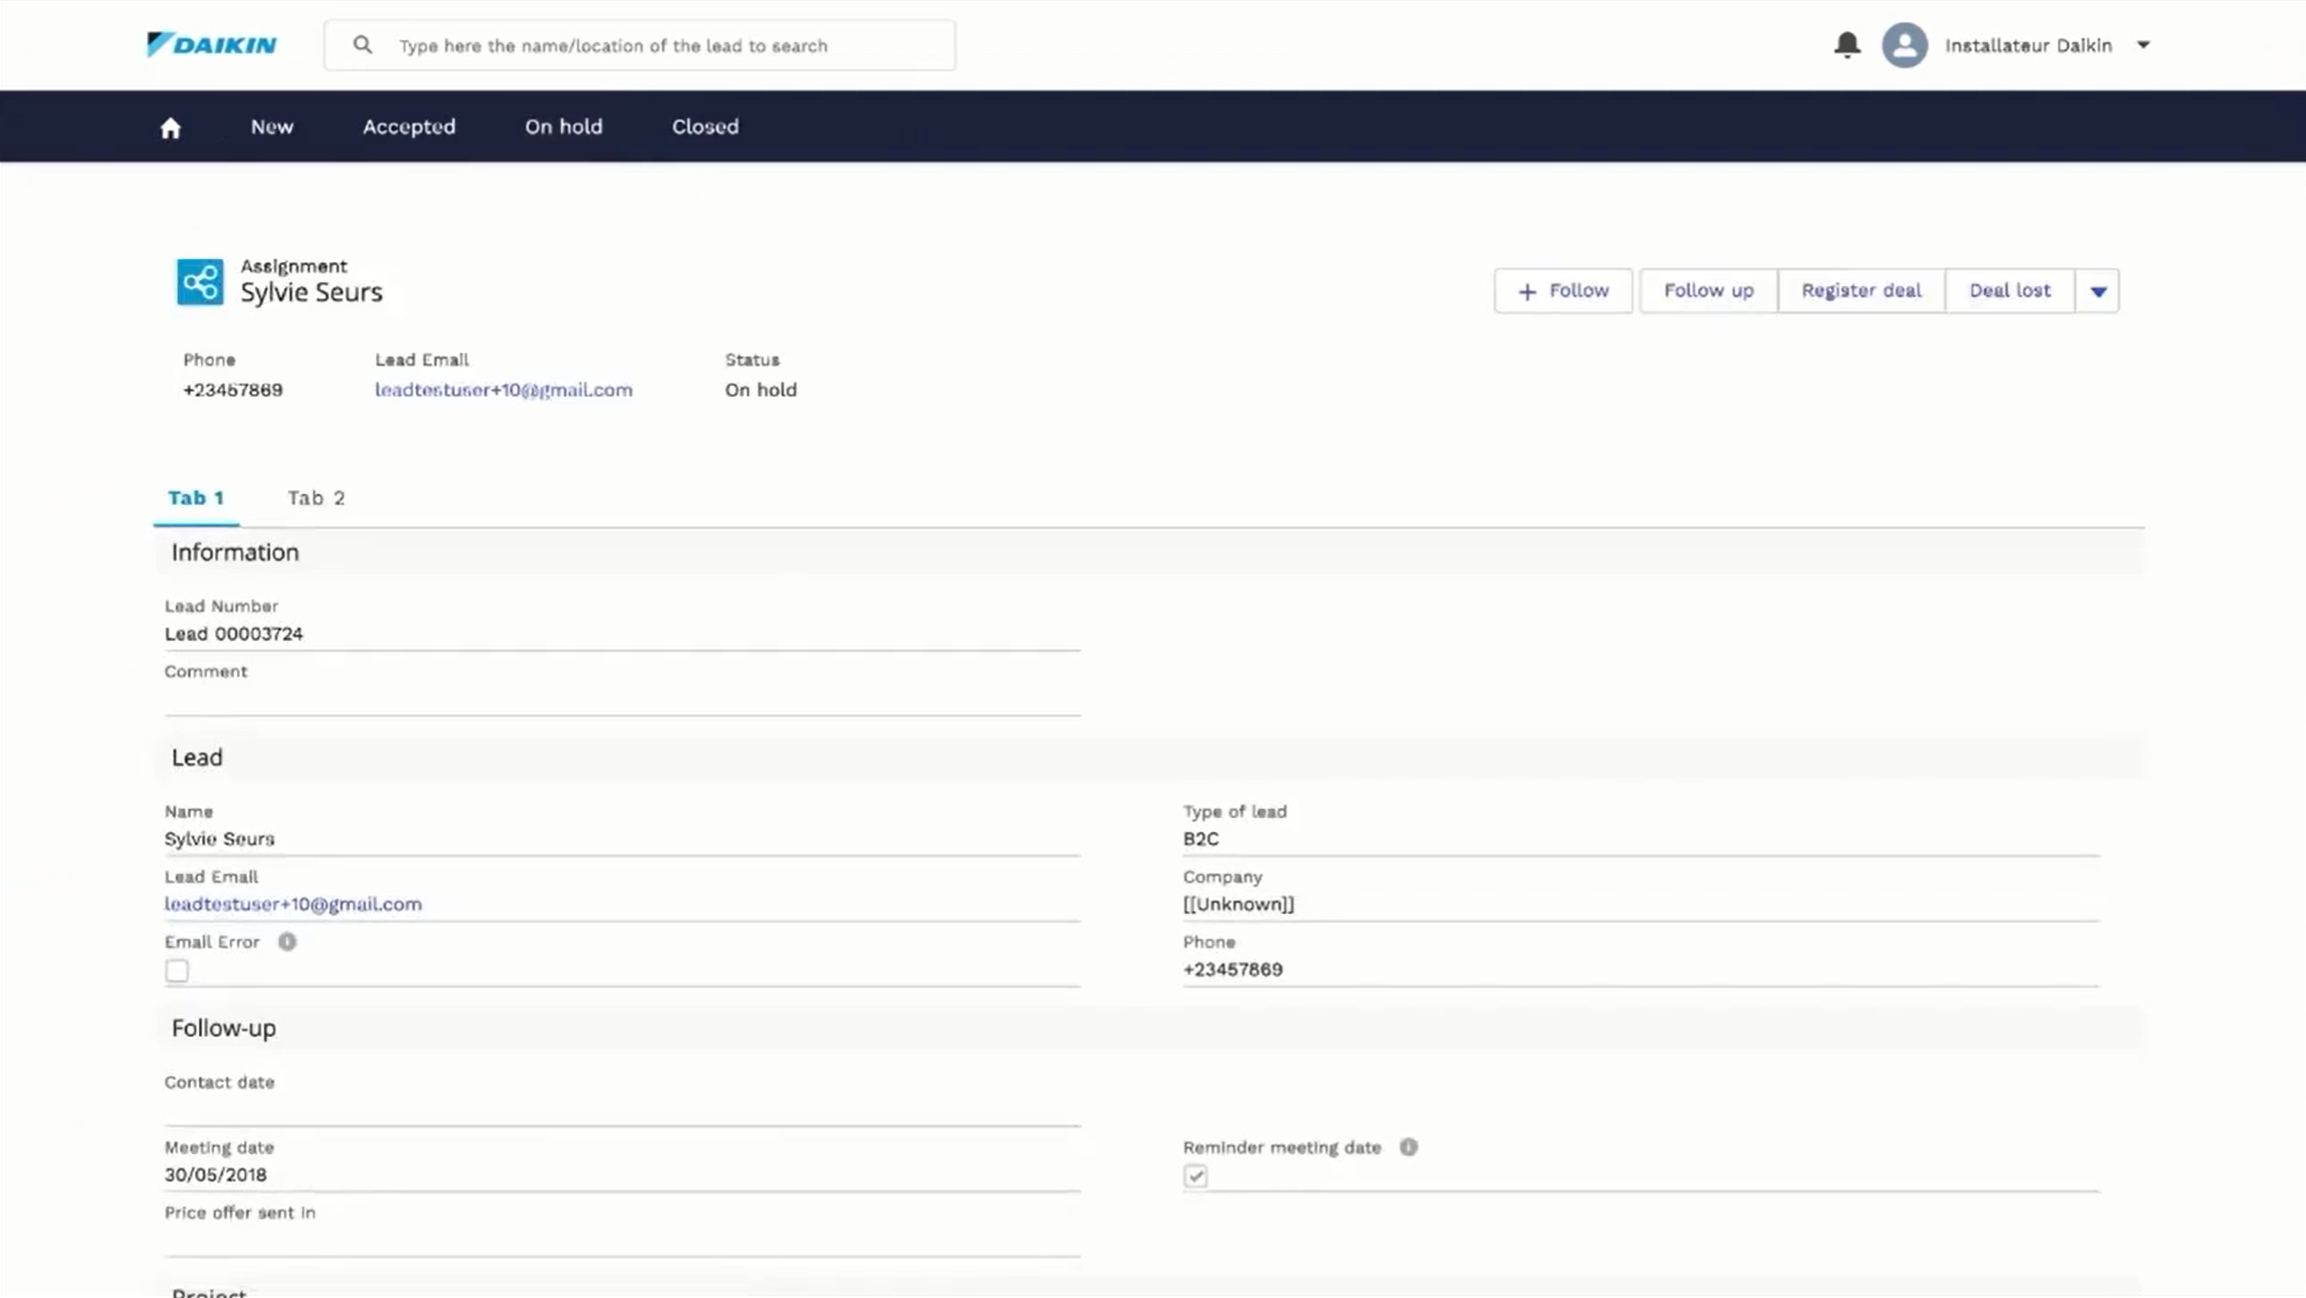Switch to Tab 2

pyautogui.click(x=316, y=498)
